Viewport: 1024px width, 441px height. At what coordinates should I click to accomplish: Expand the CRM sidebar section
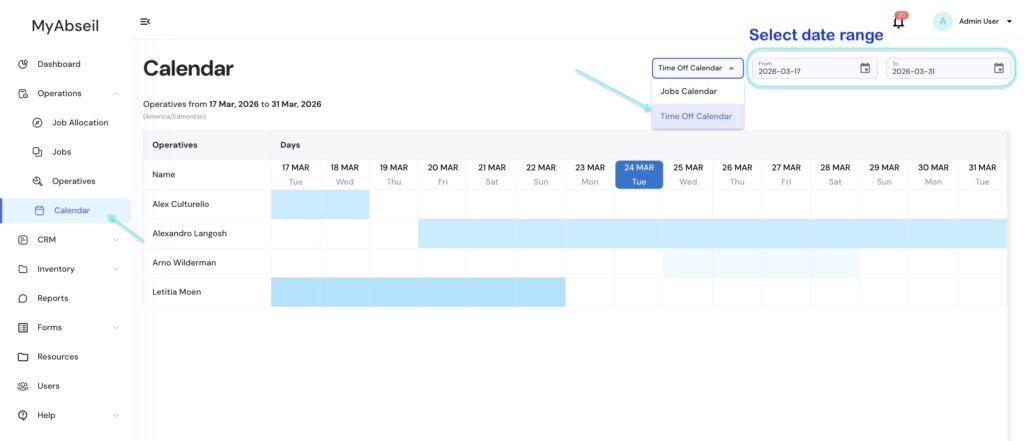116,240
